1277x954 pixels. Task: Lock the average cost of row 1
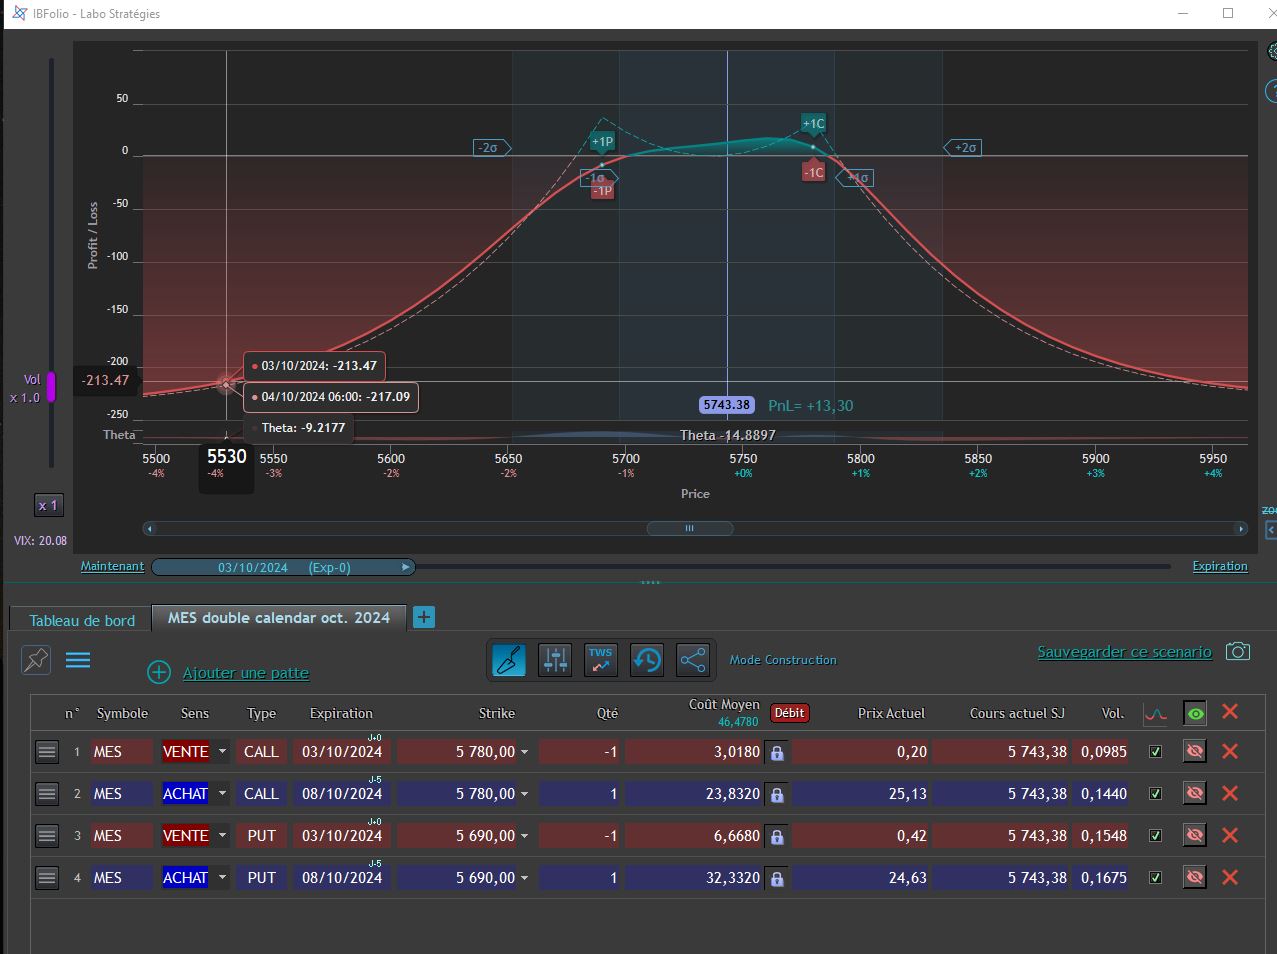coord(777,752)
